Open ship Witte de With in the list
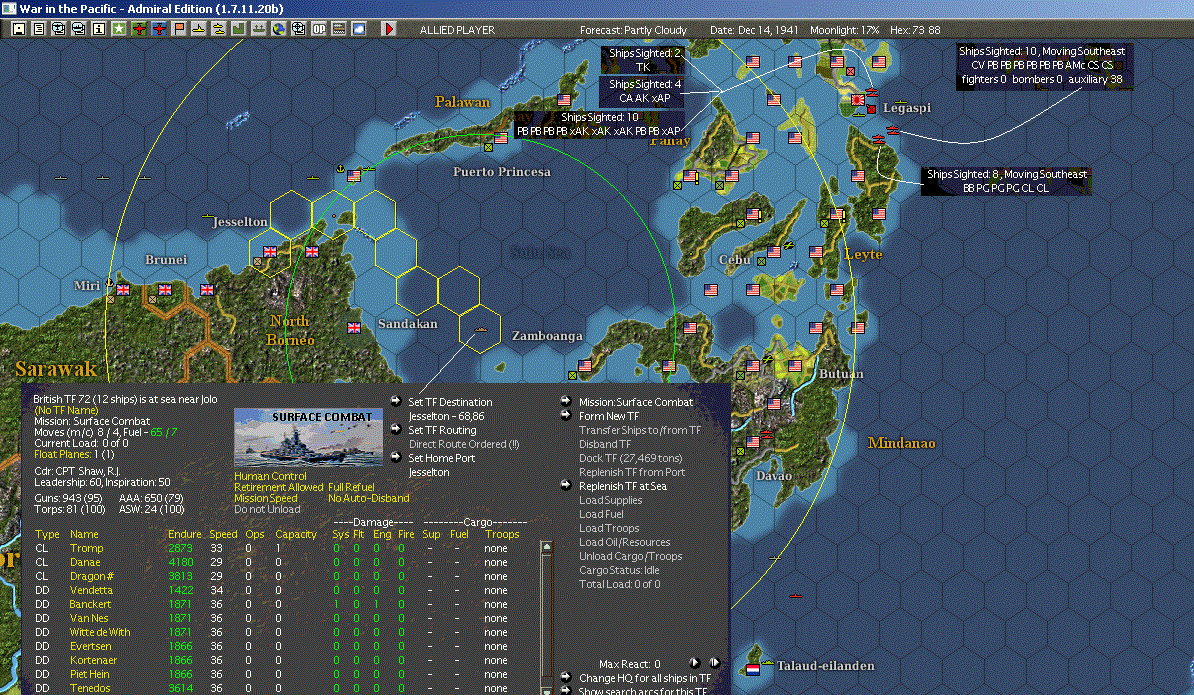The height and width of the screenshot is (695, 1194). coord(100,632)
